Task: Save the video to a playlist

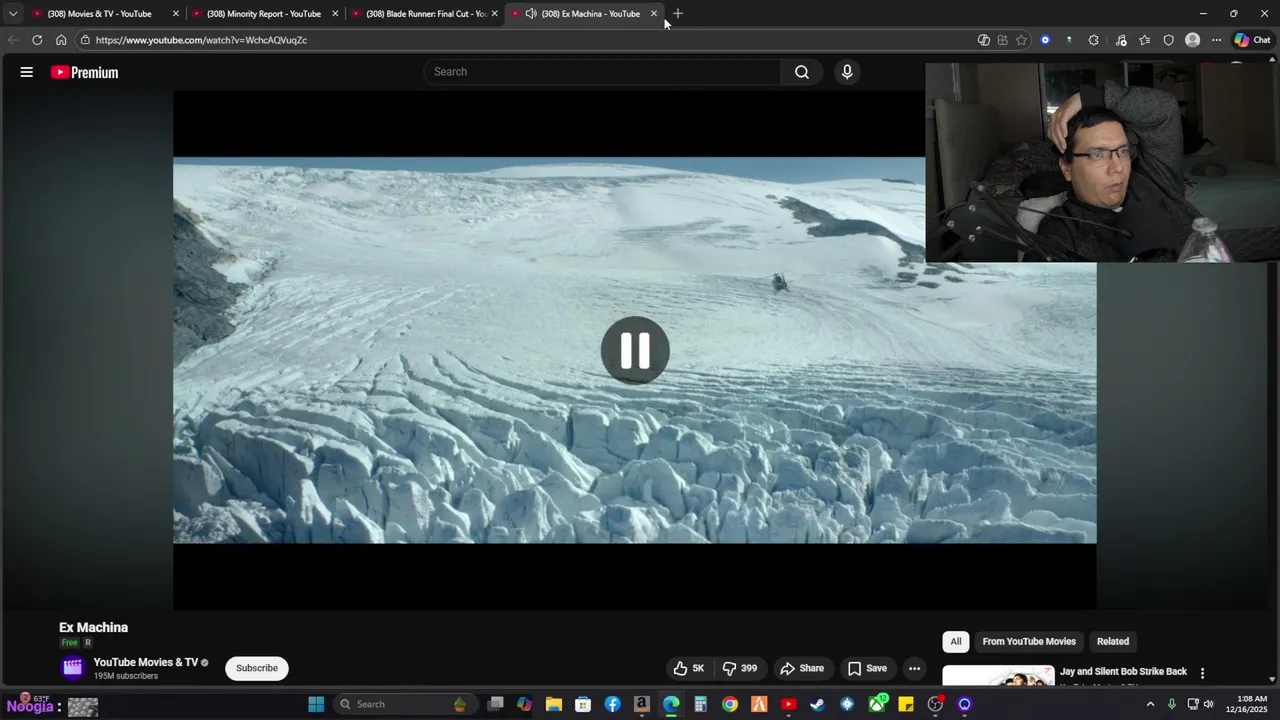Action: coord(867,668)
